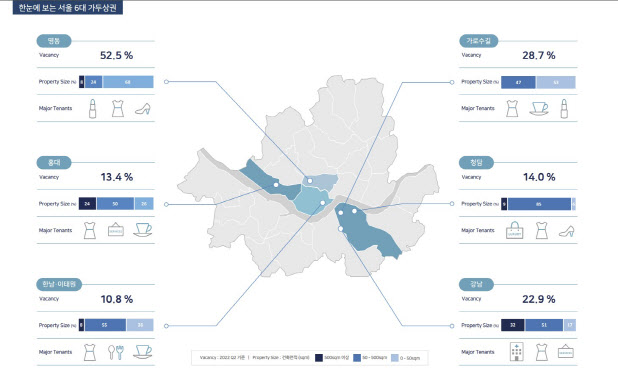Click the coffee cup icon in 한남·이태원 section
618x373 pixels.
click(x=142, y=352)
